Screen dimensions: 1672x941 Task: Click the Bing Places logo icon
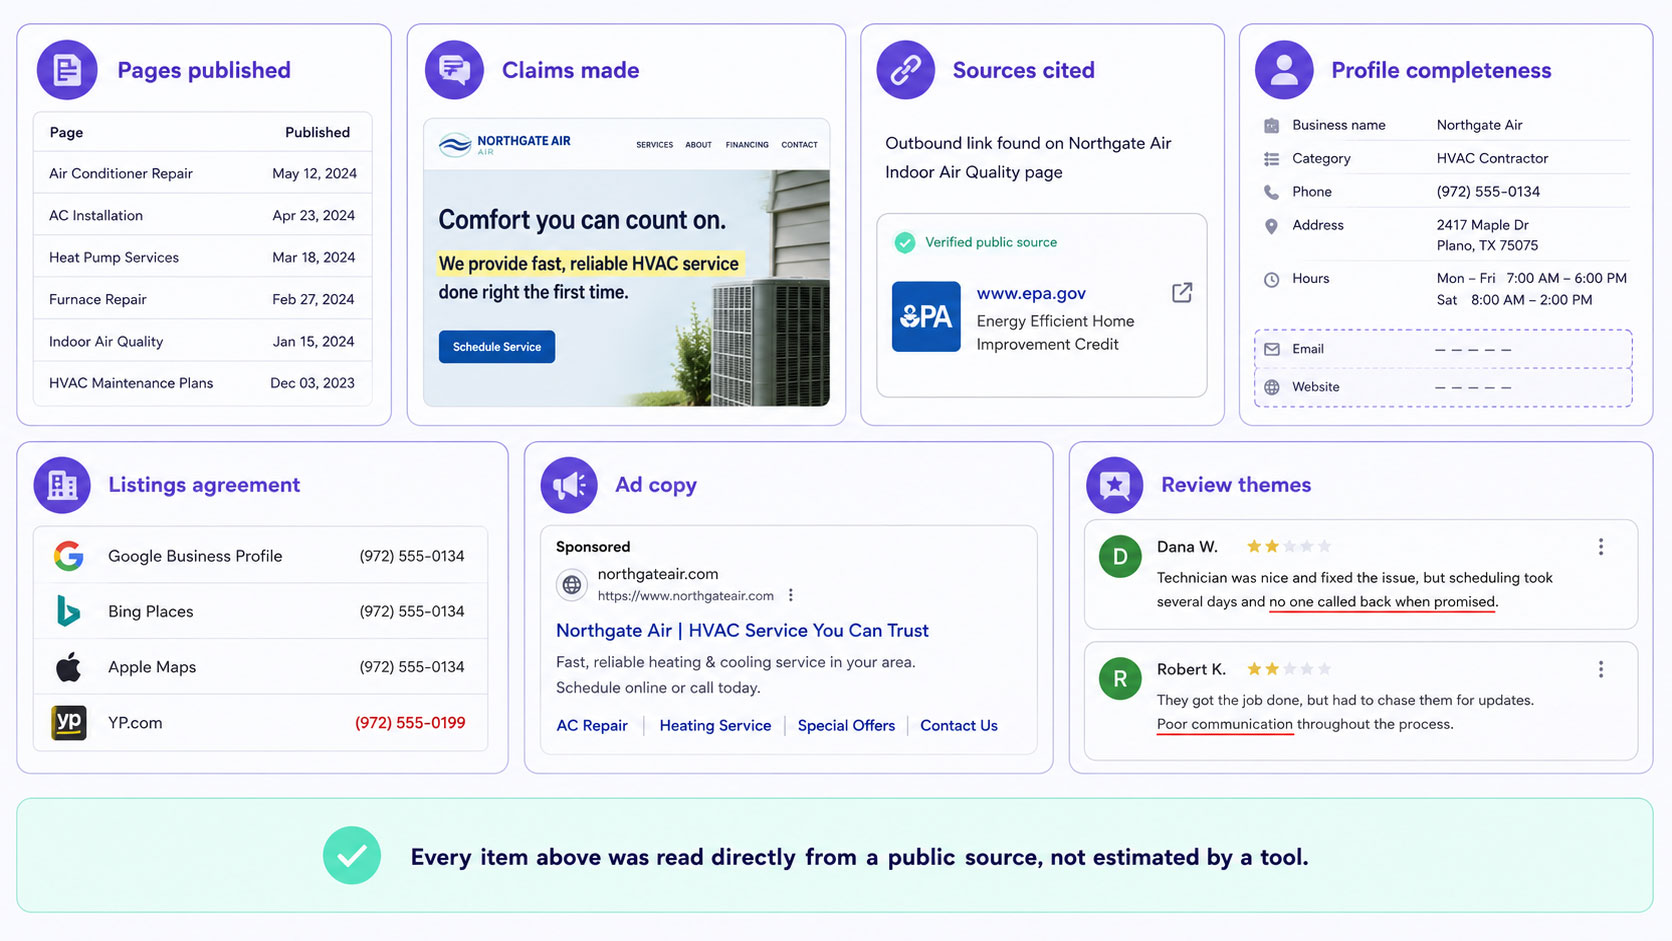point(68,611)
